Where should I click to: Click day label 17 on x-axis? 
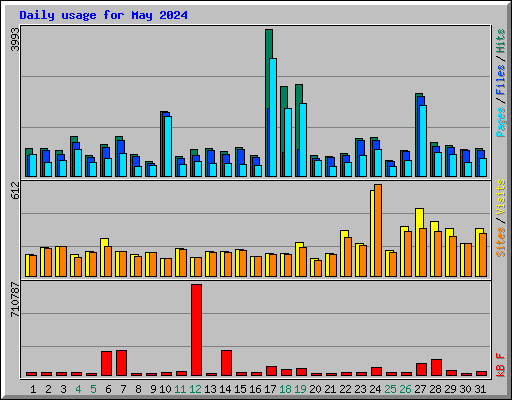[270, 389]
